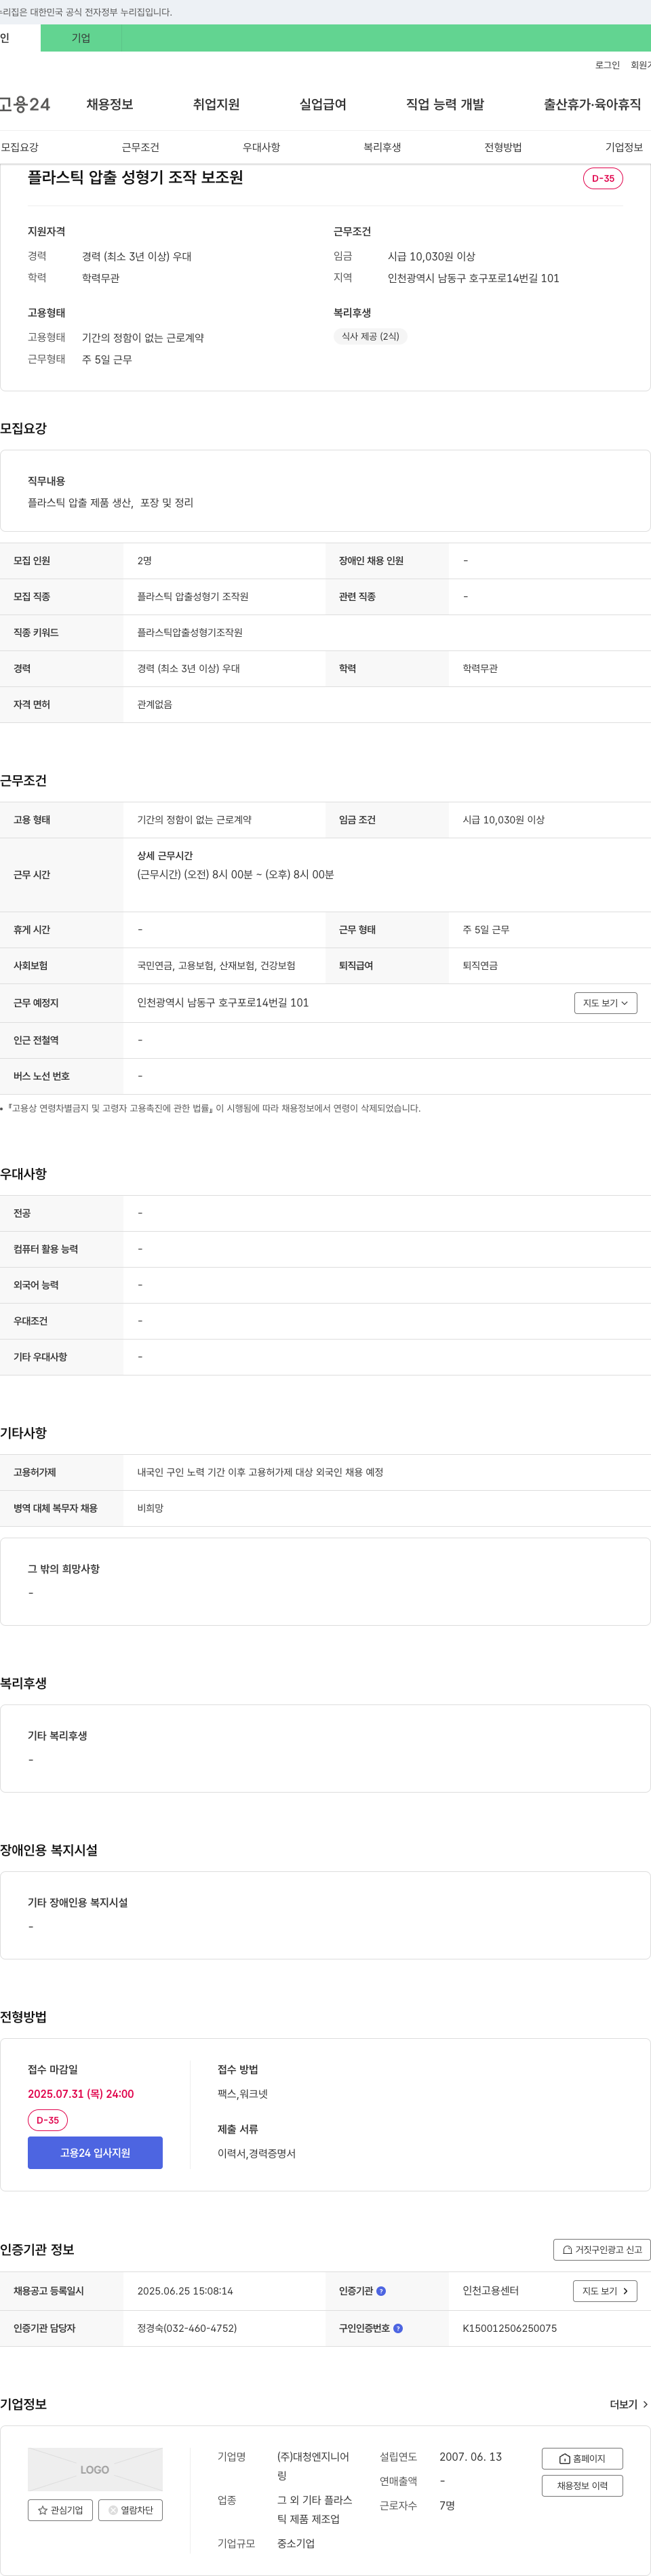Viewport: 651px width, 2576px height.
Task: Expand 지도 보기 for 근무 예정지
Action: point(605,1003)
